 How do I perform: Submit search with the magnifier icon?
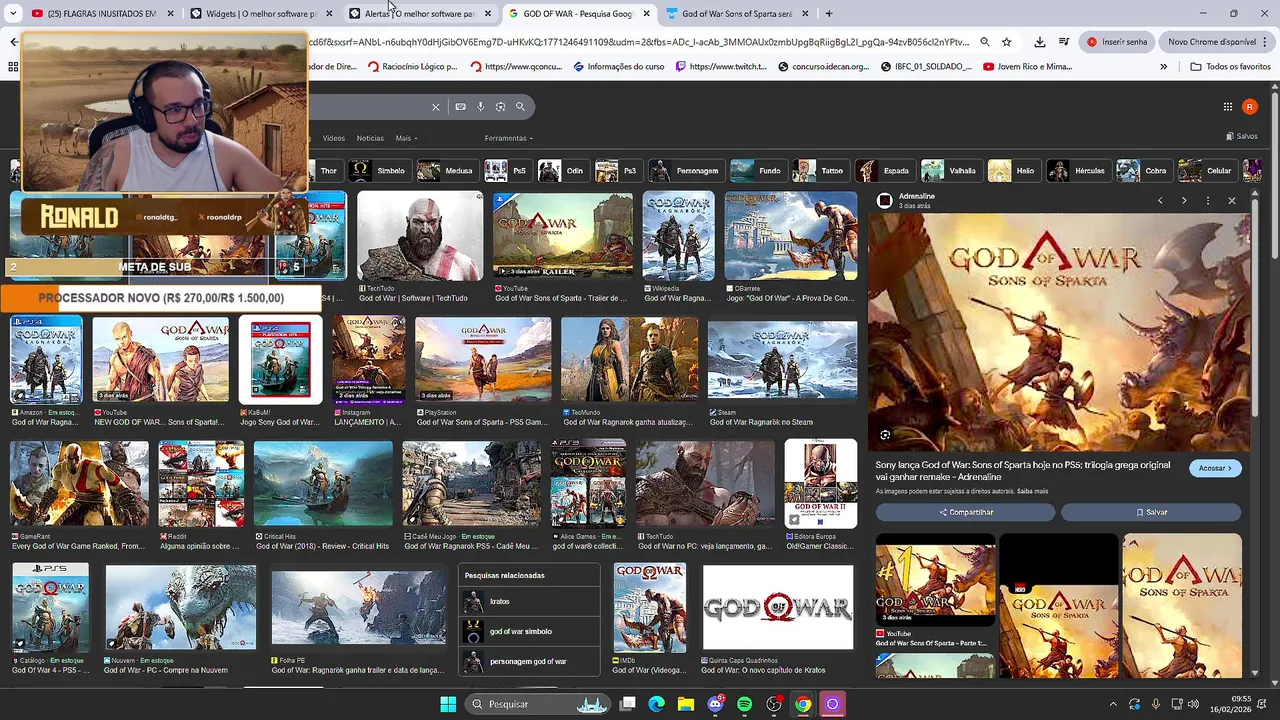[x=520, y=107]
